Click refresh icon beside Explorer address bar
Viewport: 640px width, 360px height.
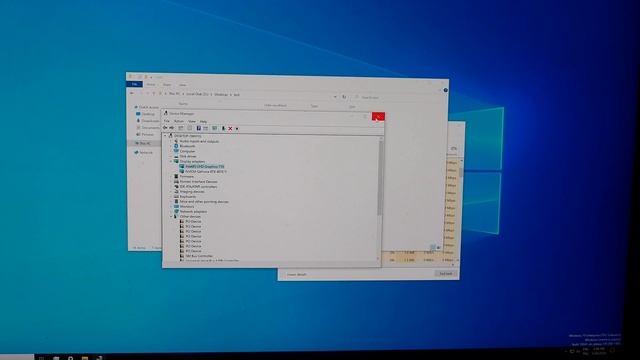344,97
